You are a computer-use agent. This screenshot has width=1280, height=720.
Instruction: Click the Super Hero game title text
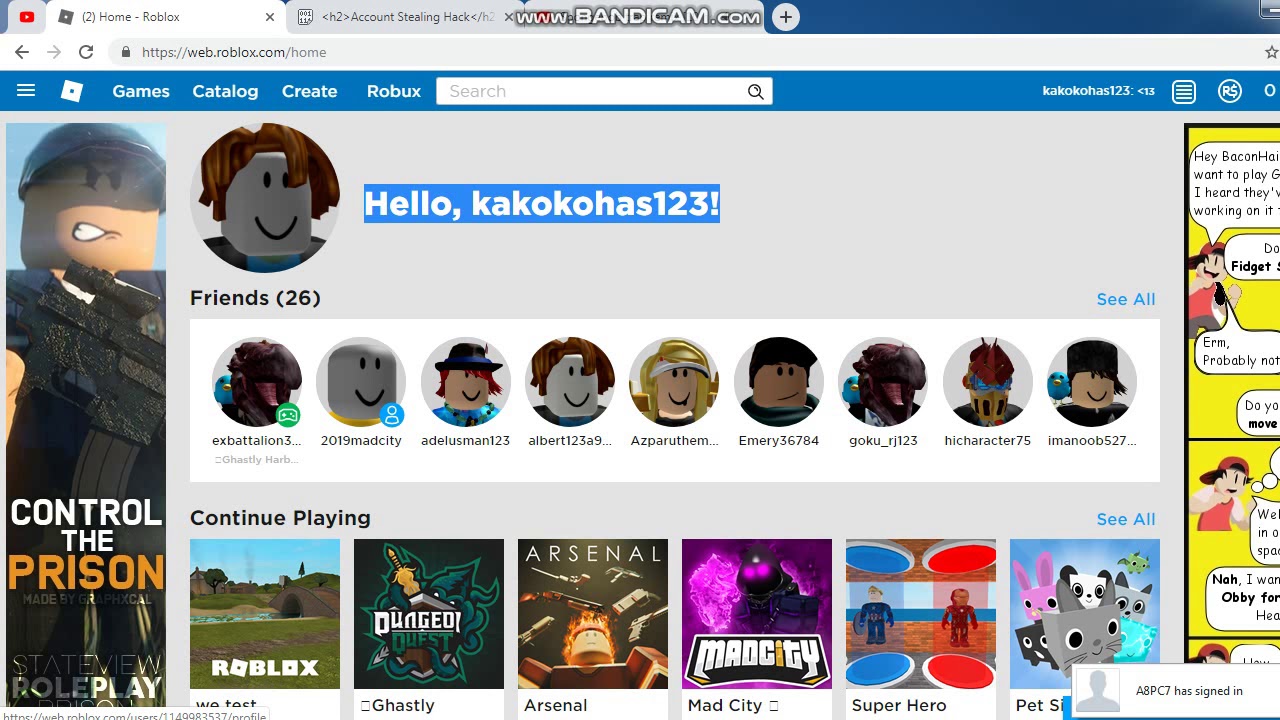click(899, 705)
